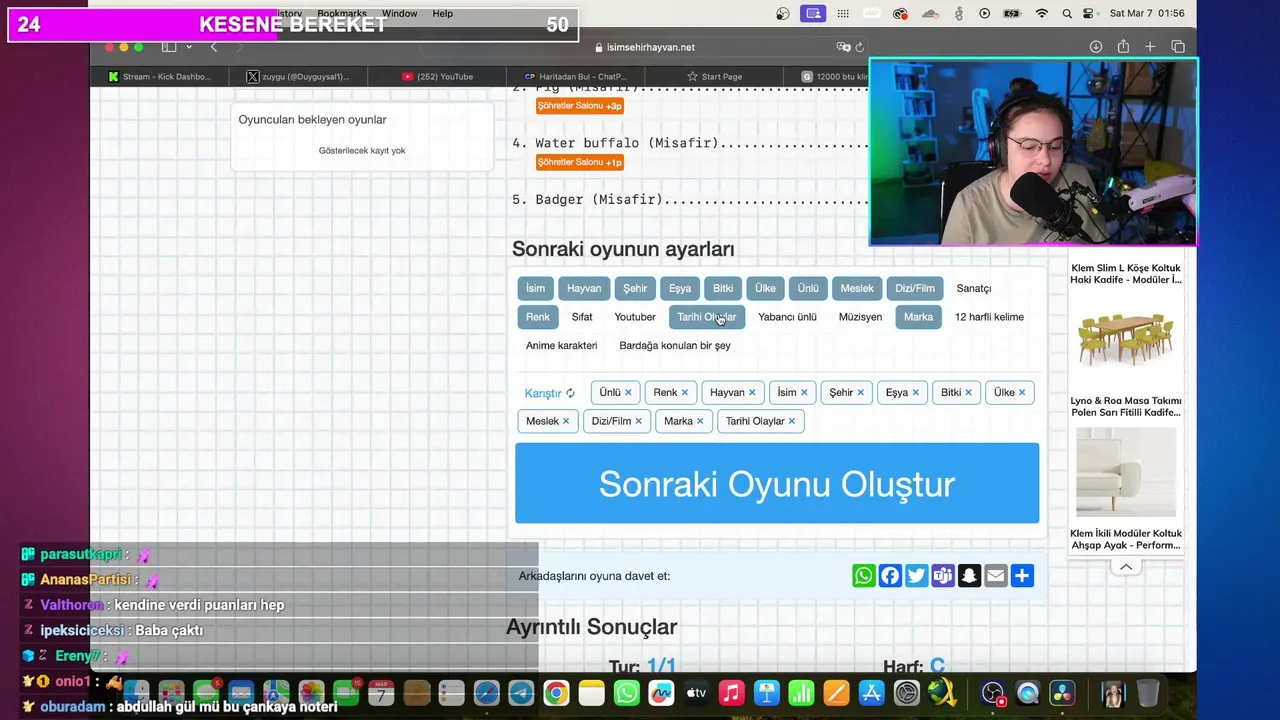Remove the Ünlü chip
This screenshot has width=1280, height=720.
(628, 393)
